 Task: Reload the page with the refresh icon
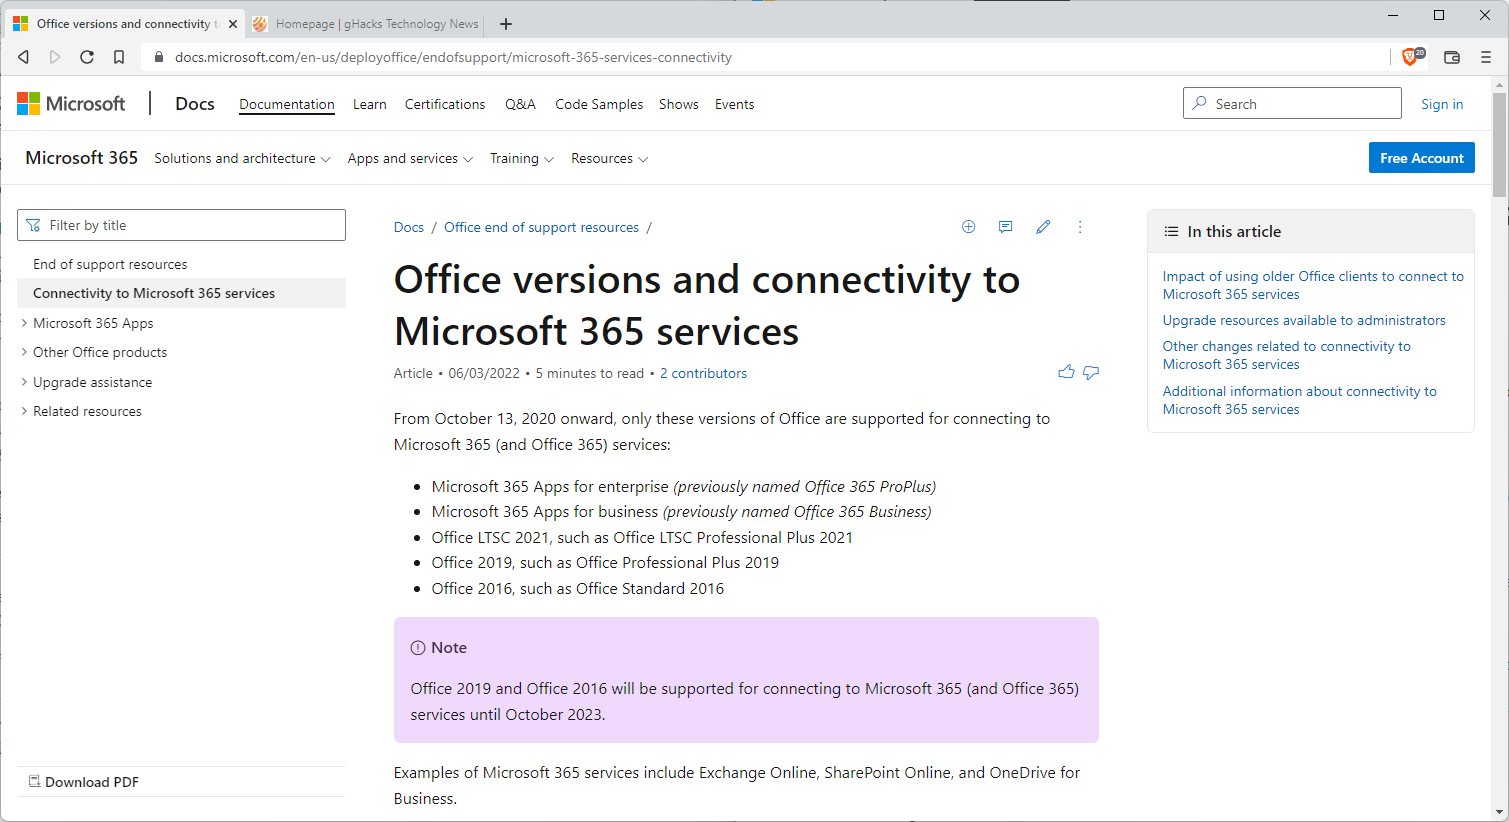pos(87,57)
